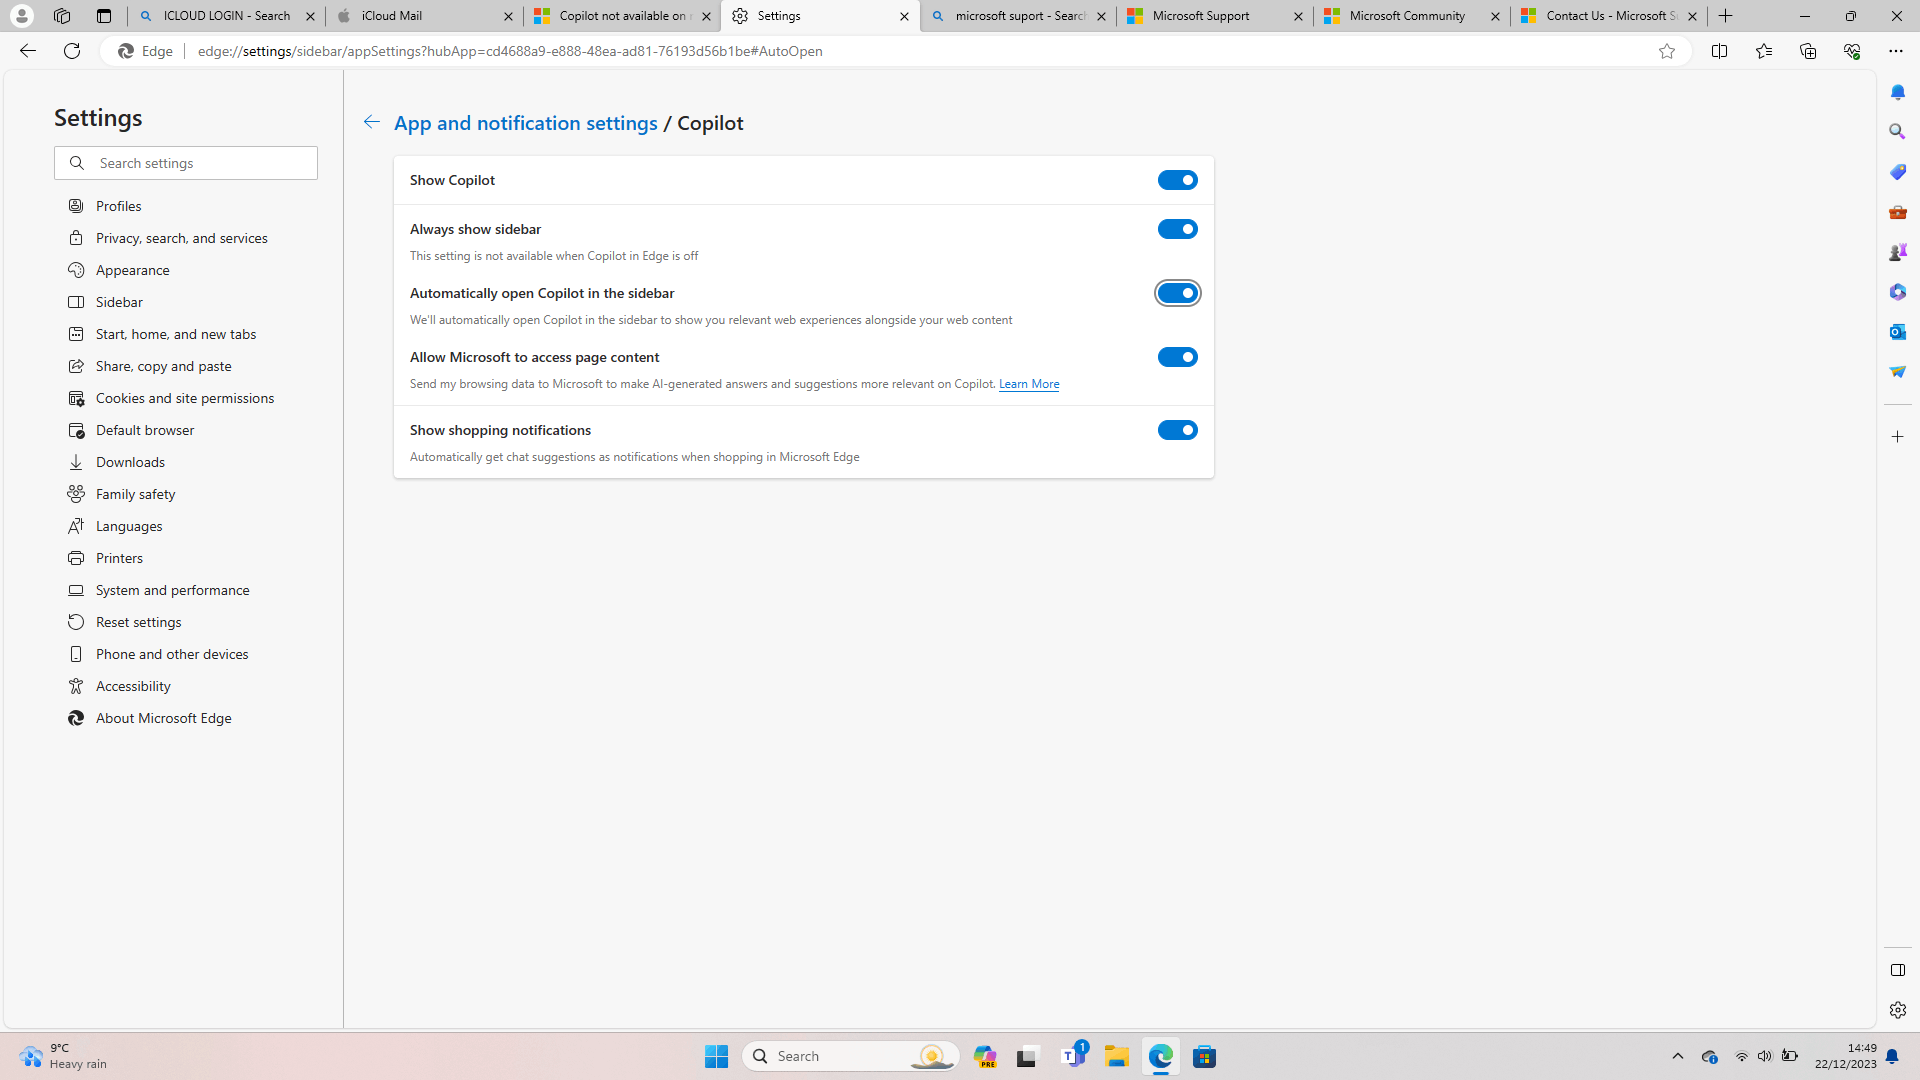This screenshot has height=1080, width=1920.
Task: Open the Microsoft 365 sidebar icon
Action: click(1897, 292)
